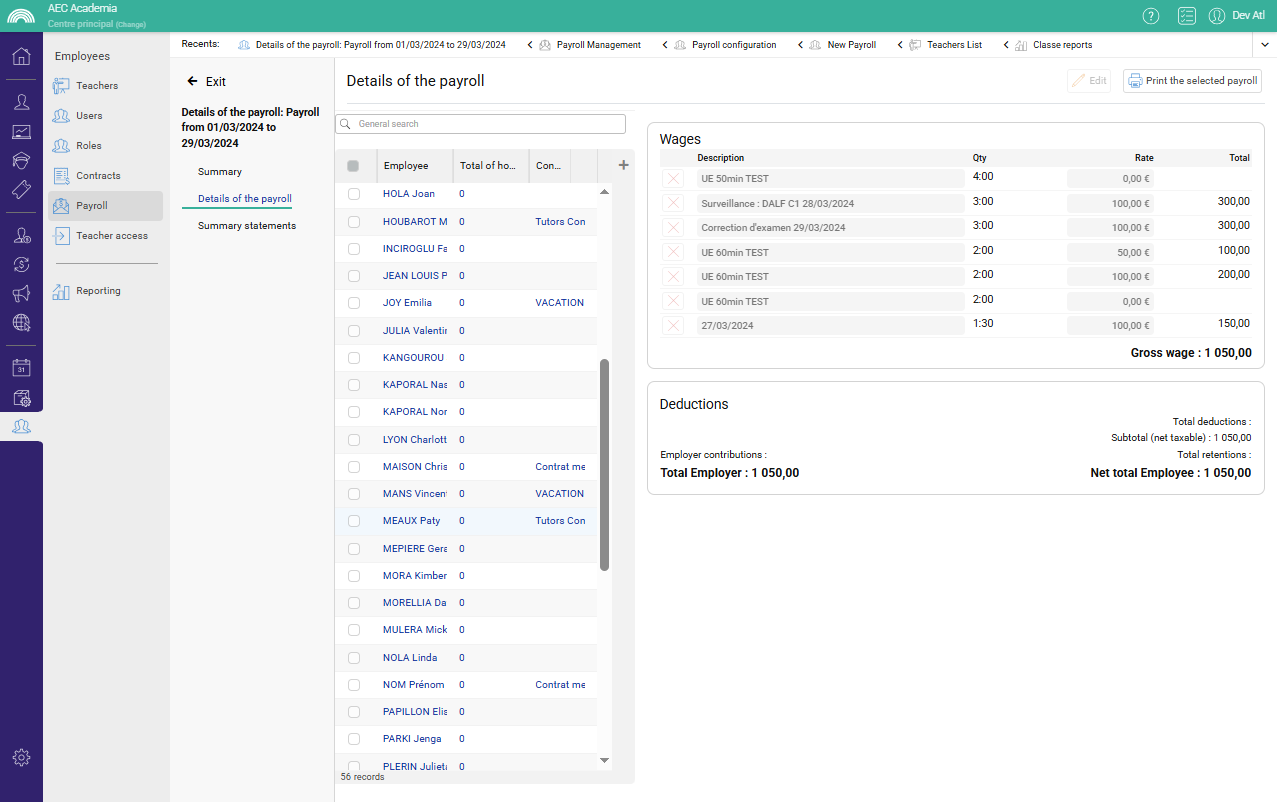Image resolution: width=1277 pixels, height=802 pixels.
Task: Toggle the select-all checkbox in table header
Action: 353,166
